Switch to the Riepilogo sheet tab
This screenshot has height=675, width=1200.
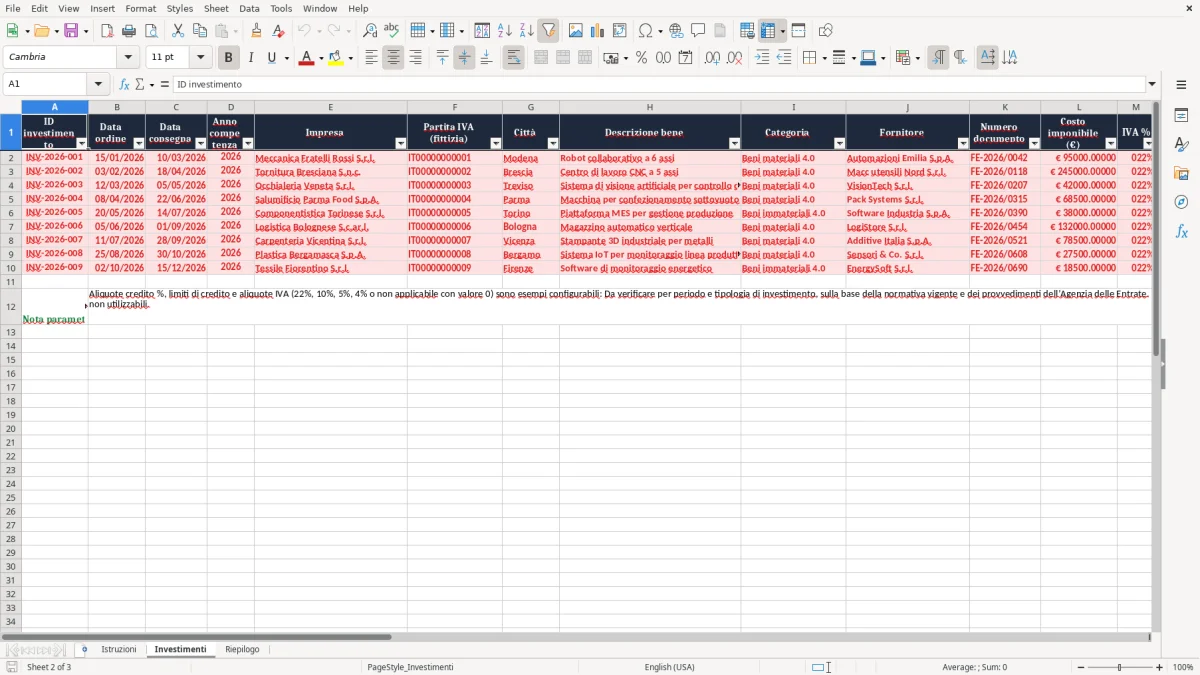pos(242,650)
